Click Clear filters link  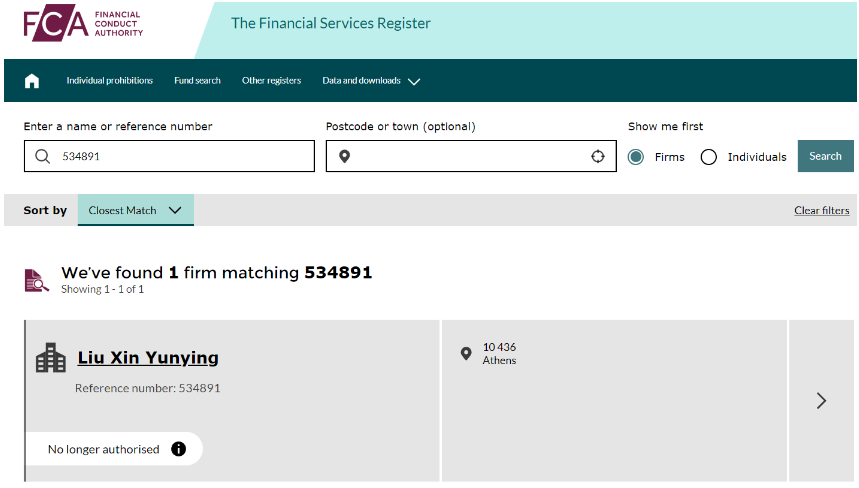(821, 210)
